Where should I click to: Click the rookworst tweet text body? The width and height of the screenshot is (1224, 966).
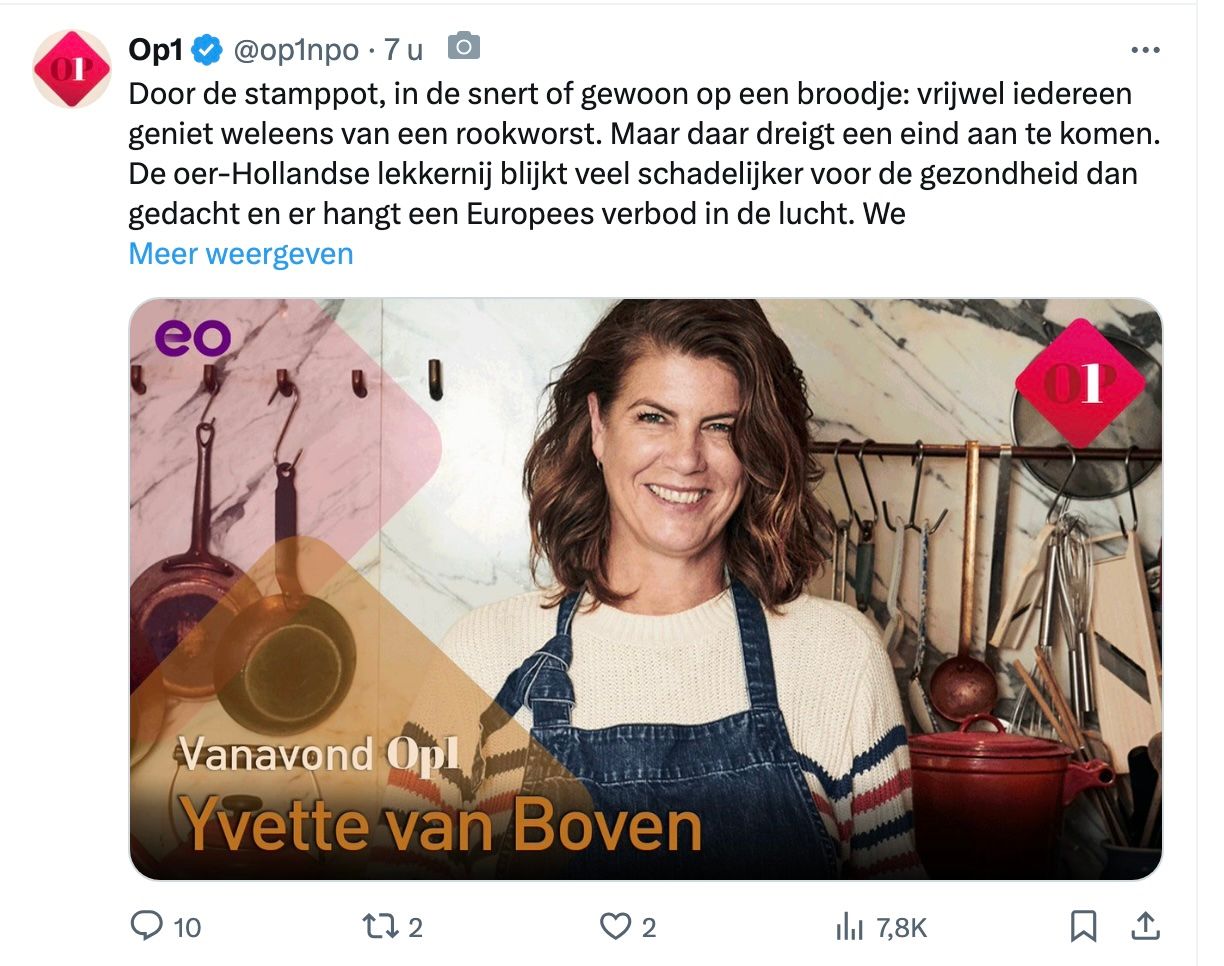point(630,154)
